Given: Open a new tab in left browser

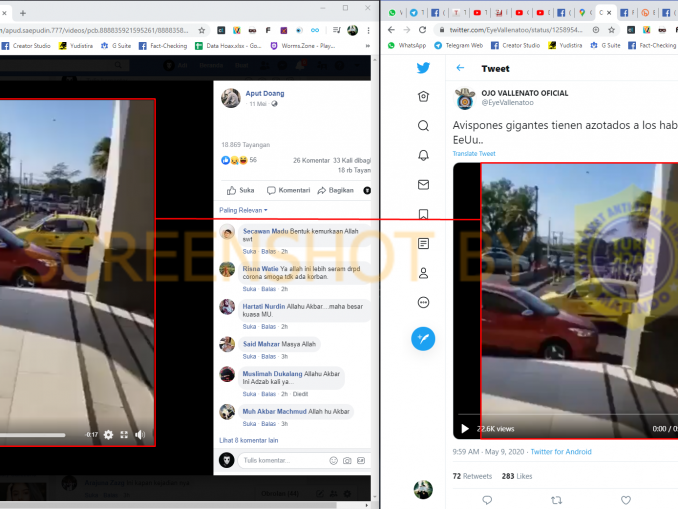Looking at the screenshot, I should click(x=23, y=13).
